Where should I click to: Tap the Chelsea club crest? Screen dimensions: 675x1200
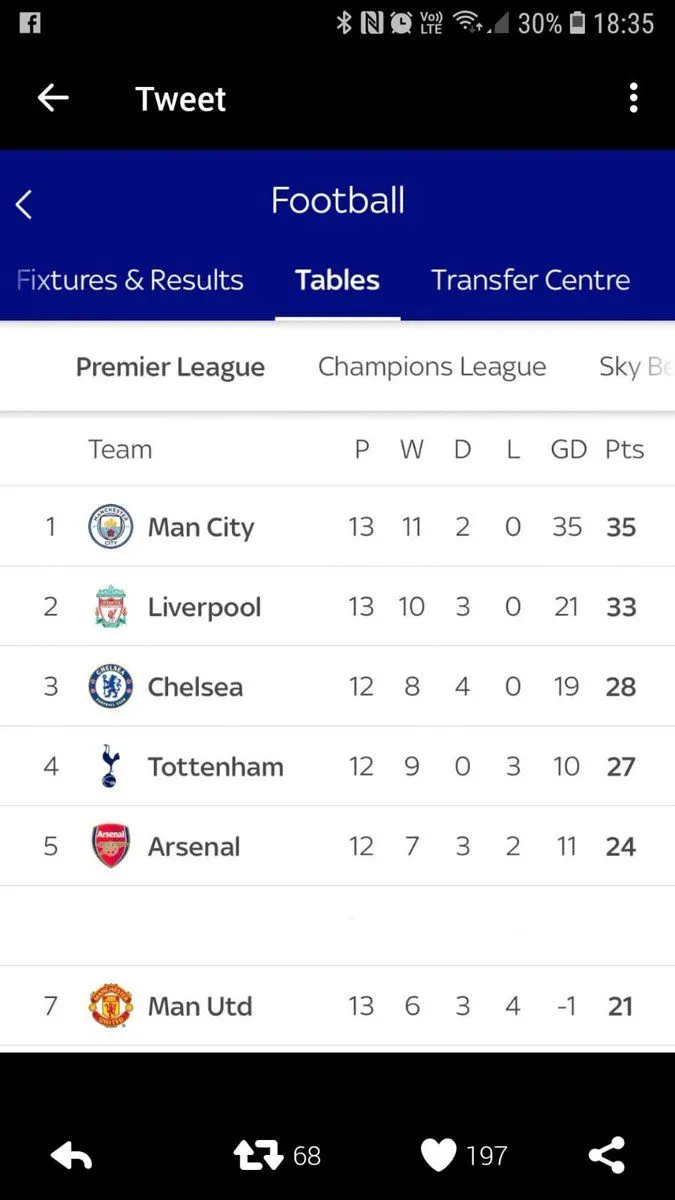coord(110,687)
